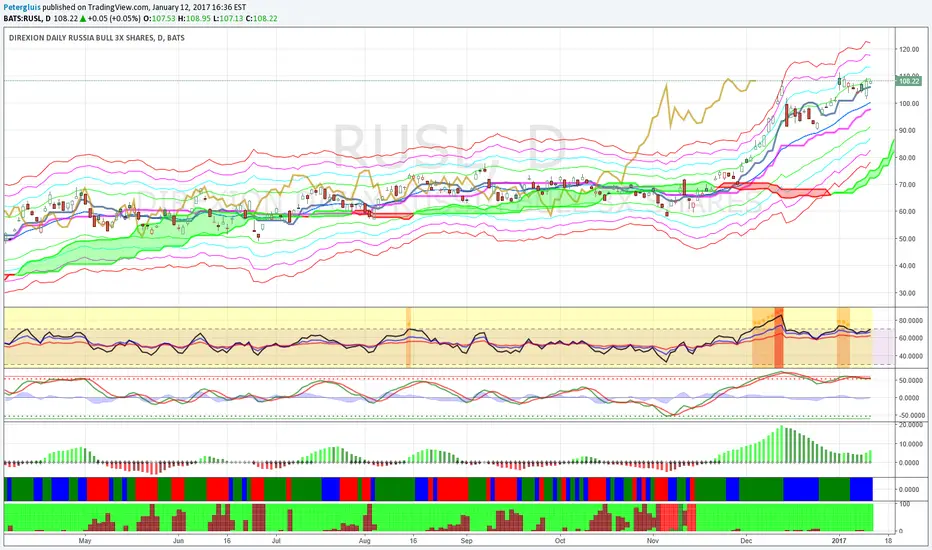
Task: Click the 60.00 price axis label
Action: (909, 212)
